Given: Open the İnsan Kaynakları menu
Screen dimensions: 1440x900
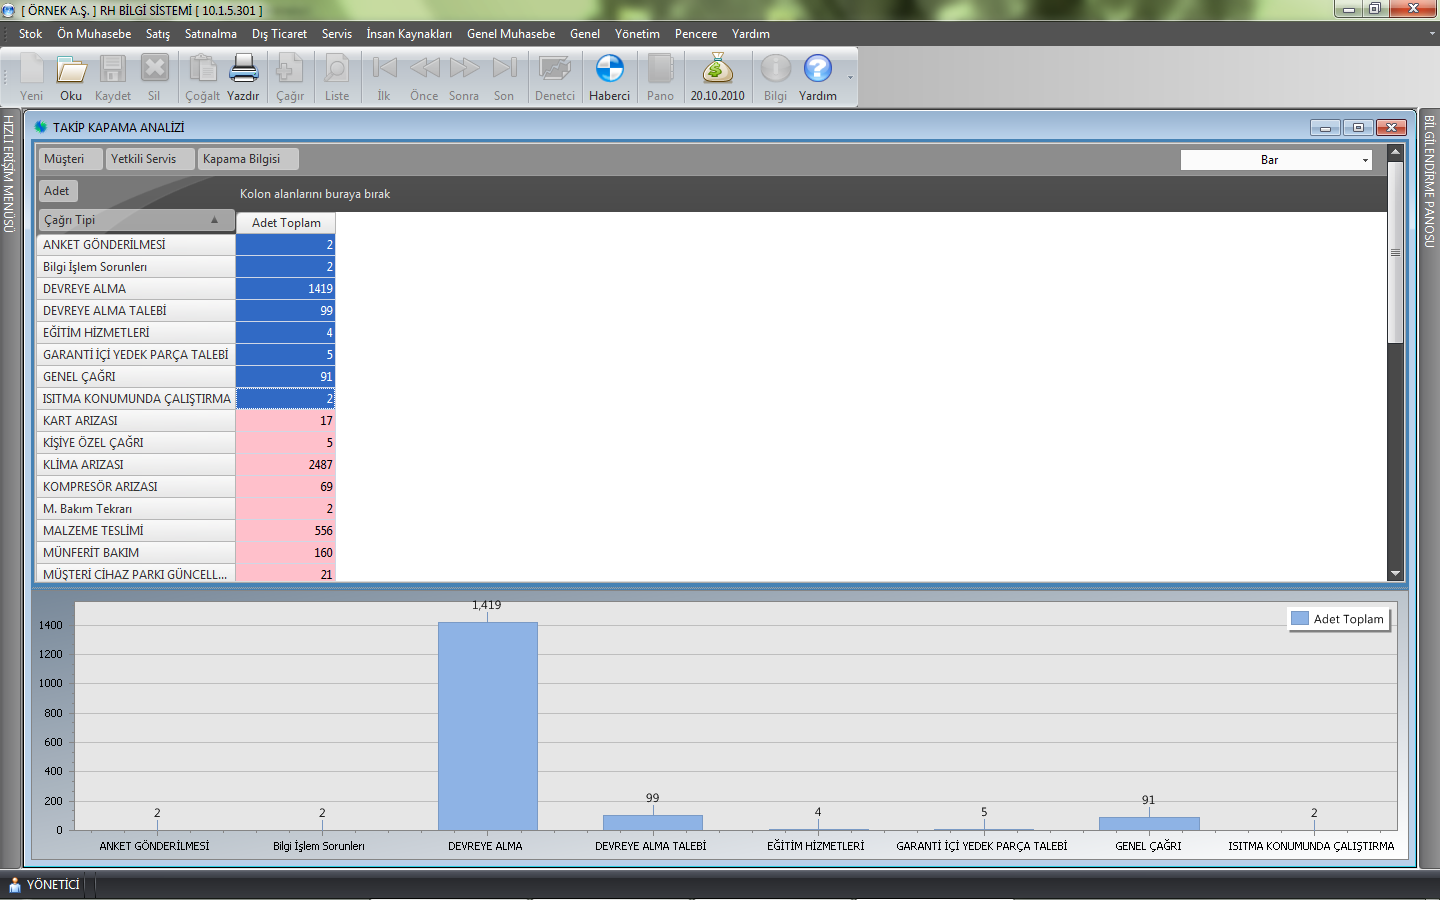Looking at the screenshot, I should pos(408,34).
